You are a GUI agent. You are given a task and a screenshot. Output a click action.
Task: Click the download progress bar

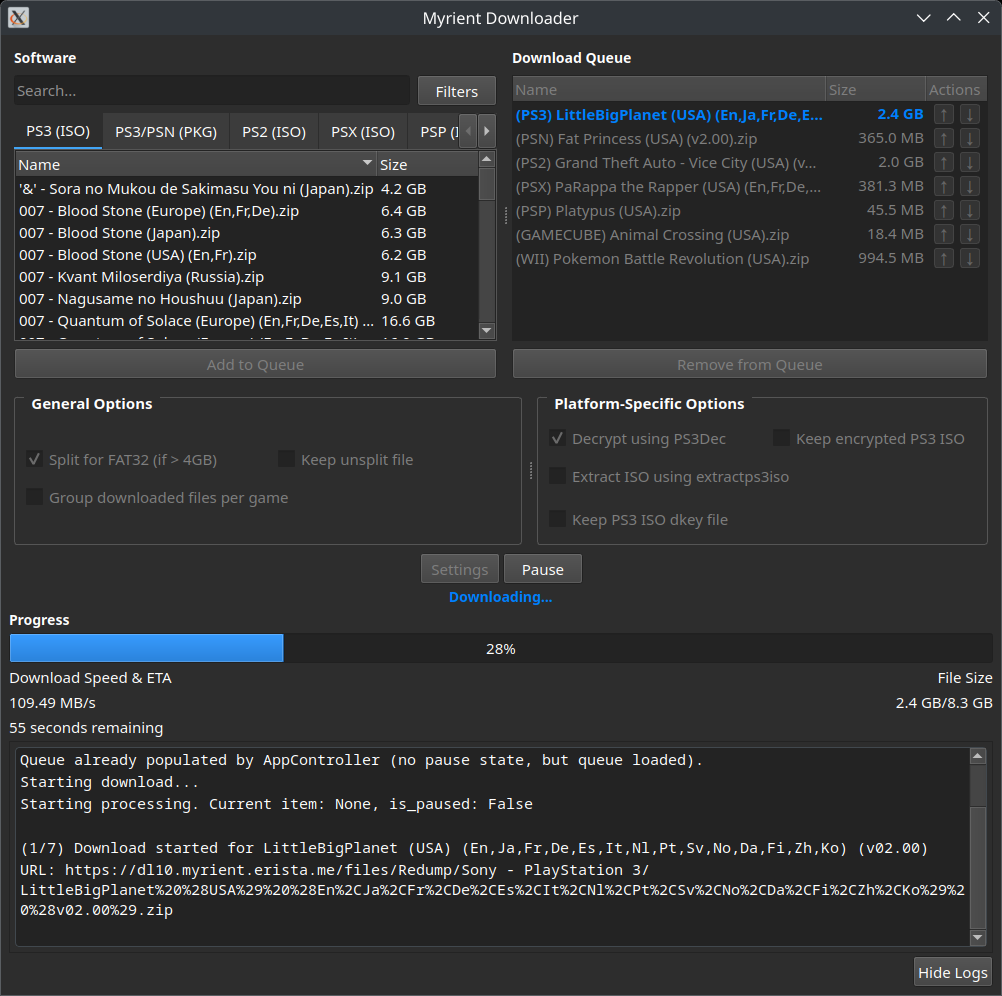[x=500, y=648]
